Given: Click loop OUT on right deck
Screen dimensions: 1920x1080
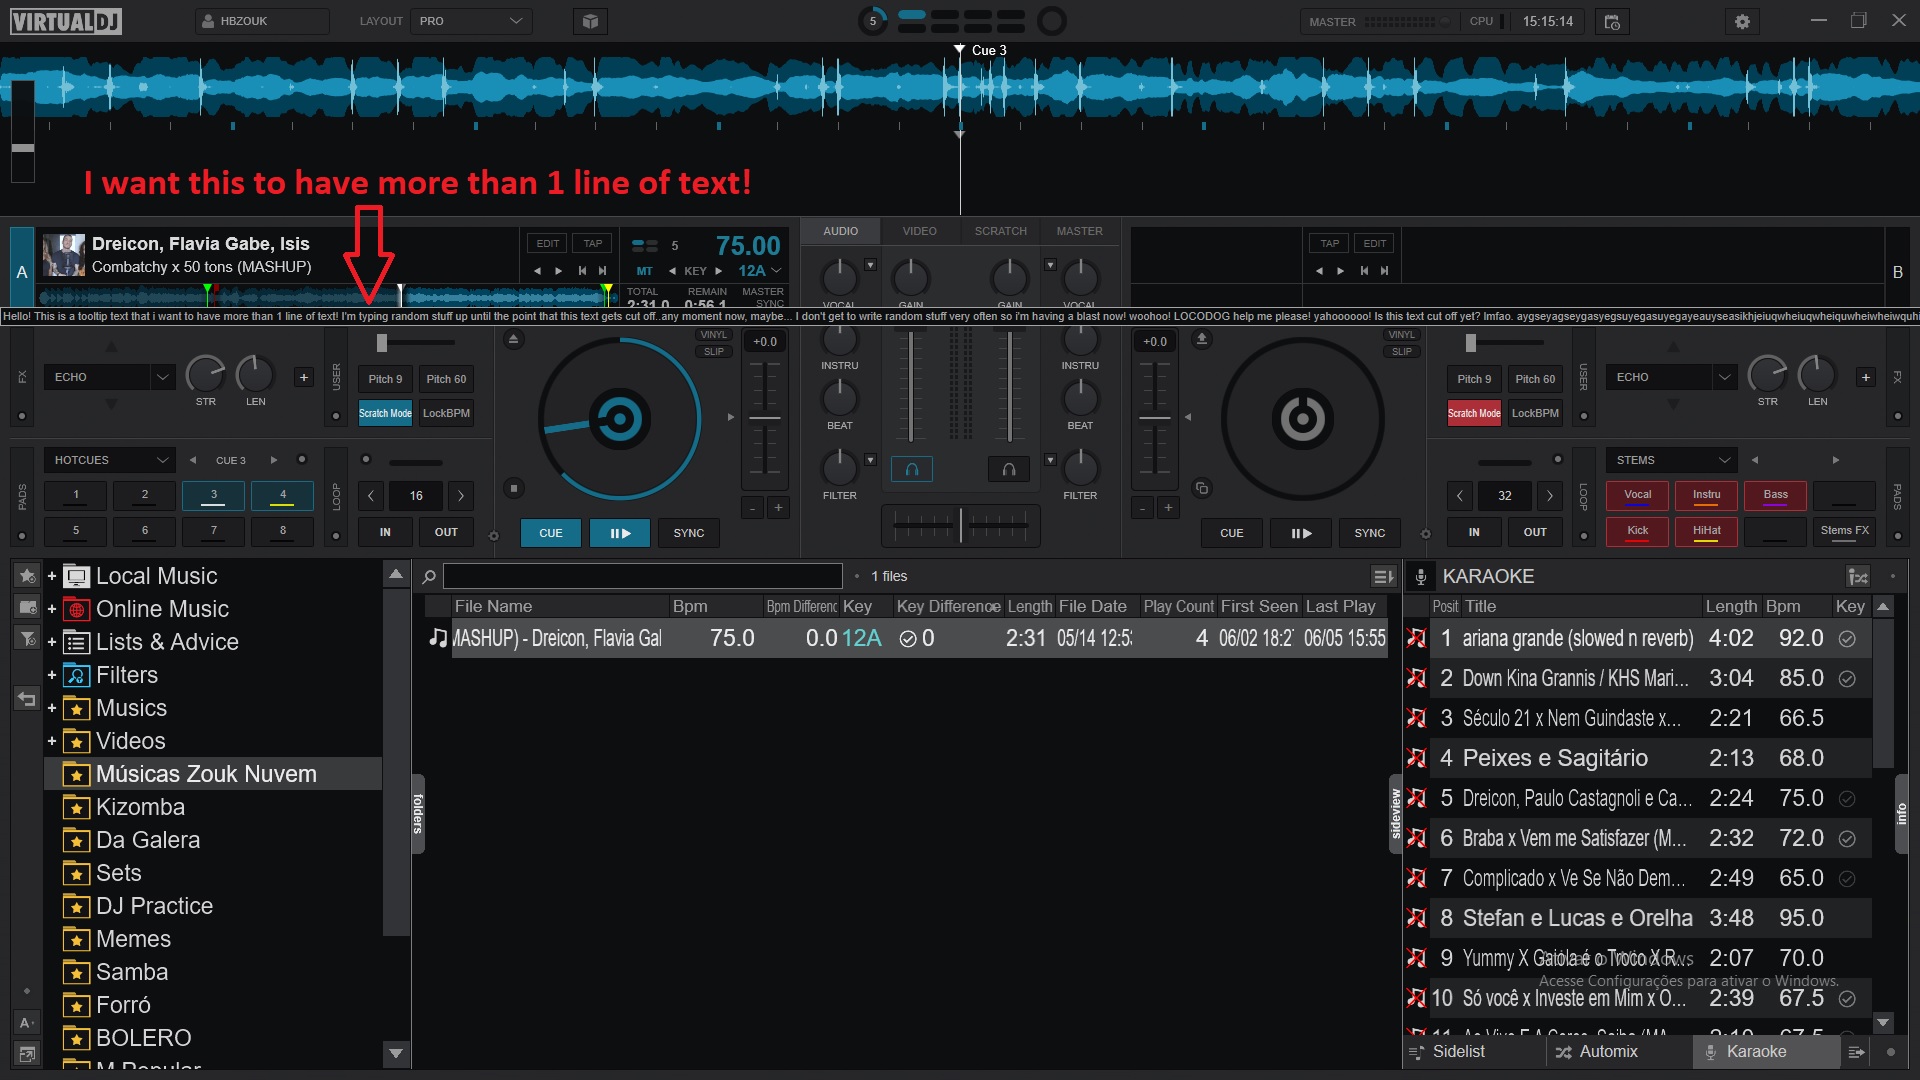Looking at the screenshot, I should tap(1535, 532).
